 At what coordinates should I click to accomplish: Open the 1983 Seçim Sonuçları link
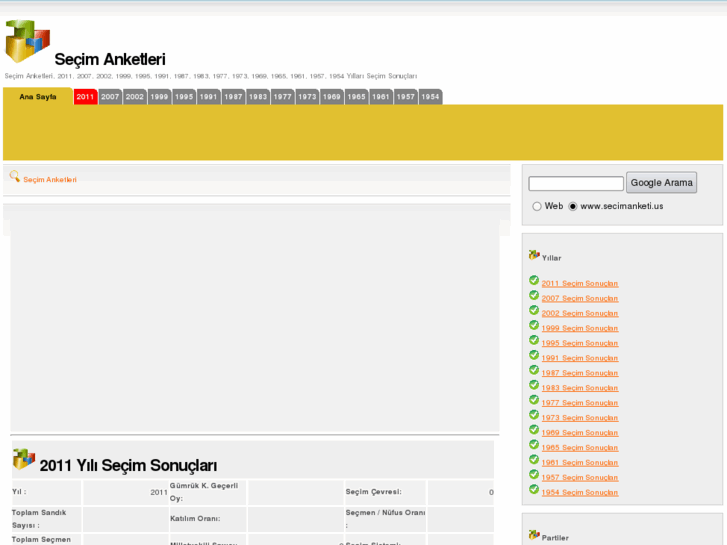pyautogui.click(x=580, y=388)
